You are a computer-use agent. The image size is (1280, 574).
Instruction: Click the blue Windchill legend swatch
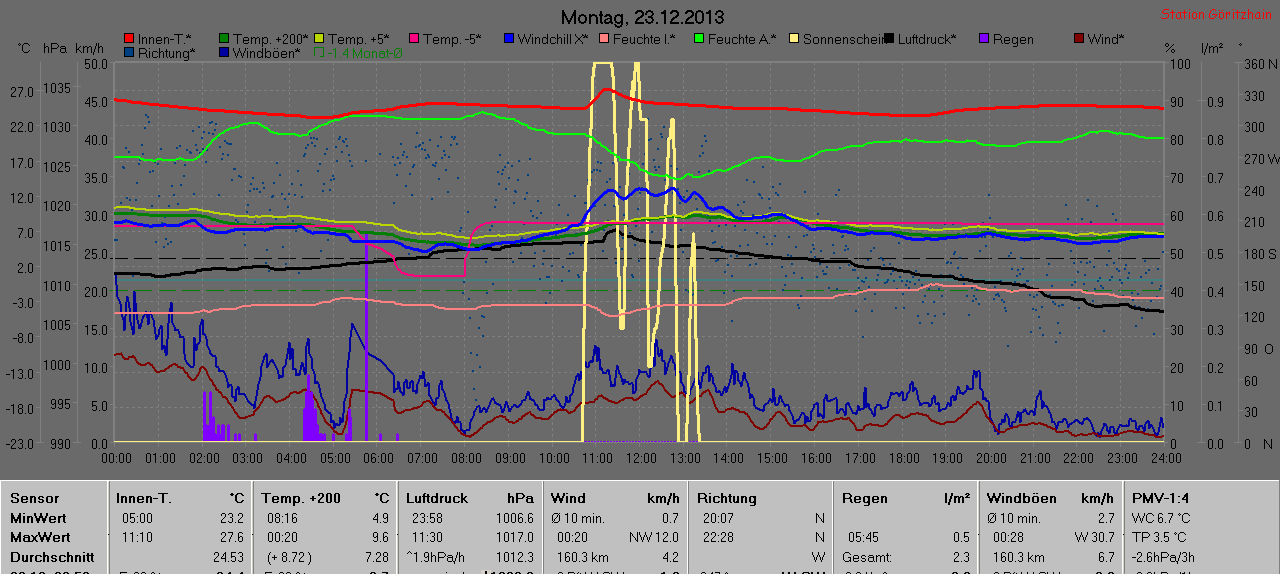[509, 39]
